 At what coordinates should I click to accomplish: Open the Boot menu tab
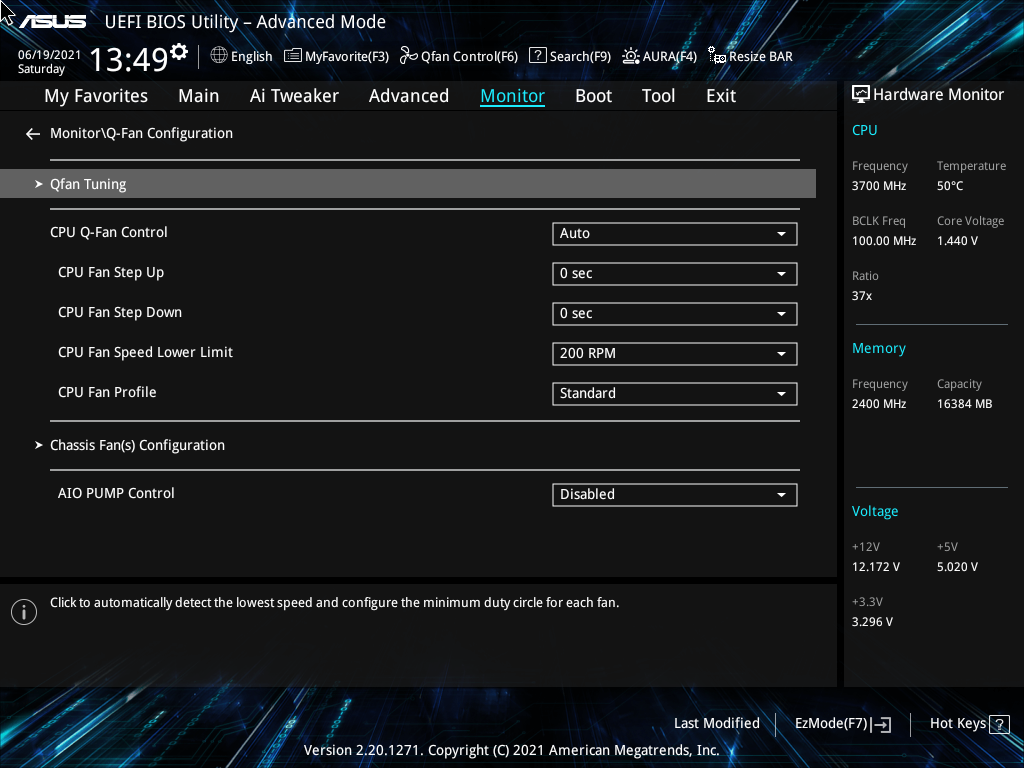coord(593,95)
